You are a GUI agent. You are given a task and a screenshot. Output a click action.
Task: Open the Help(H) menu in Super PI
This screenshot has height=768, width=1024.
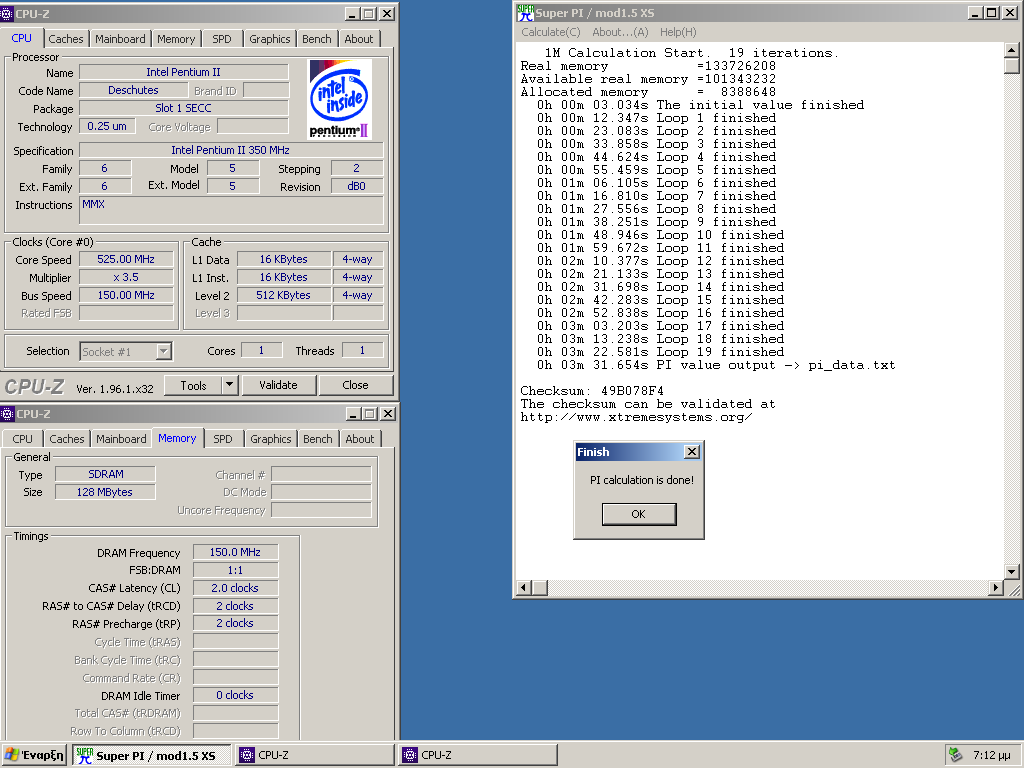pyautogui.click(x=678, y=32)
